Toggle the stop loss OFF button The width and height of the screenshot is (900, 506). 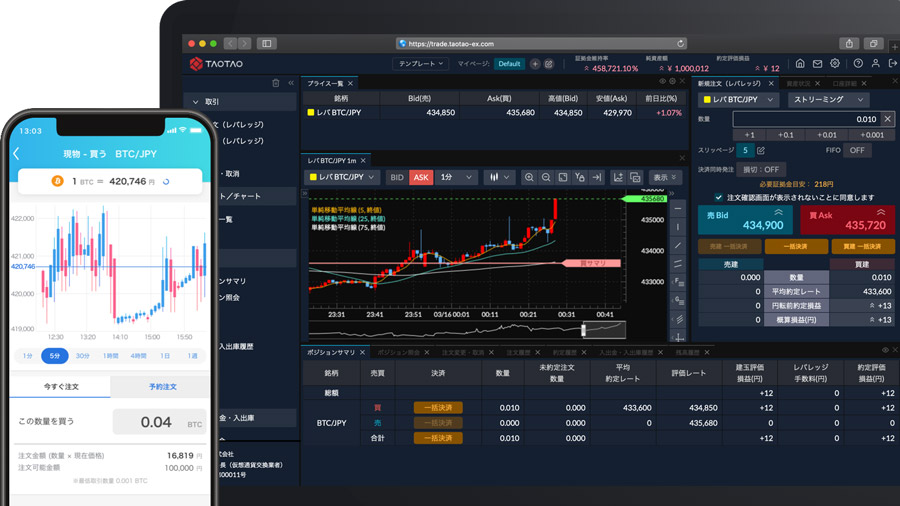click(x=761, y=169)
